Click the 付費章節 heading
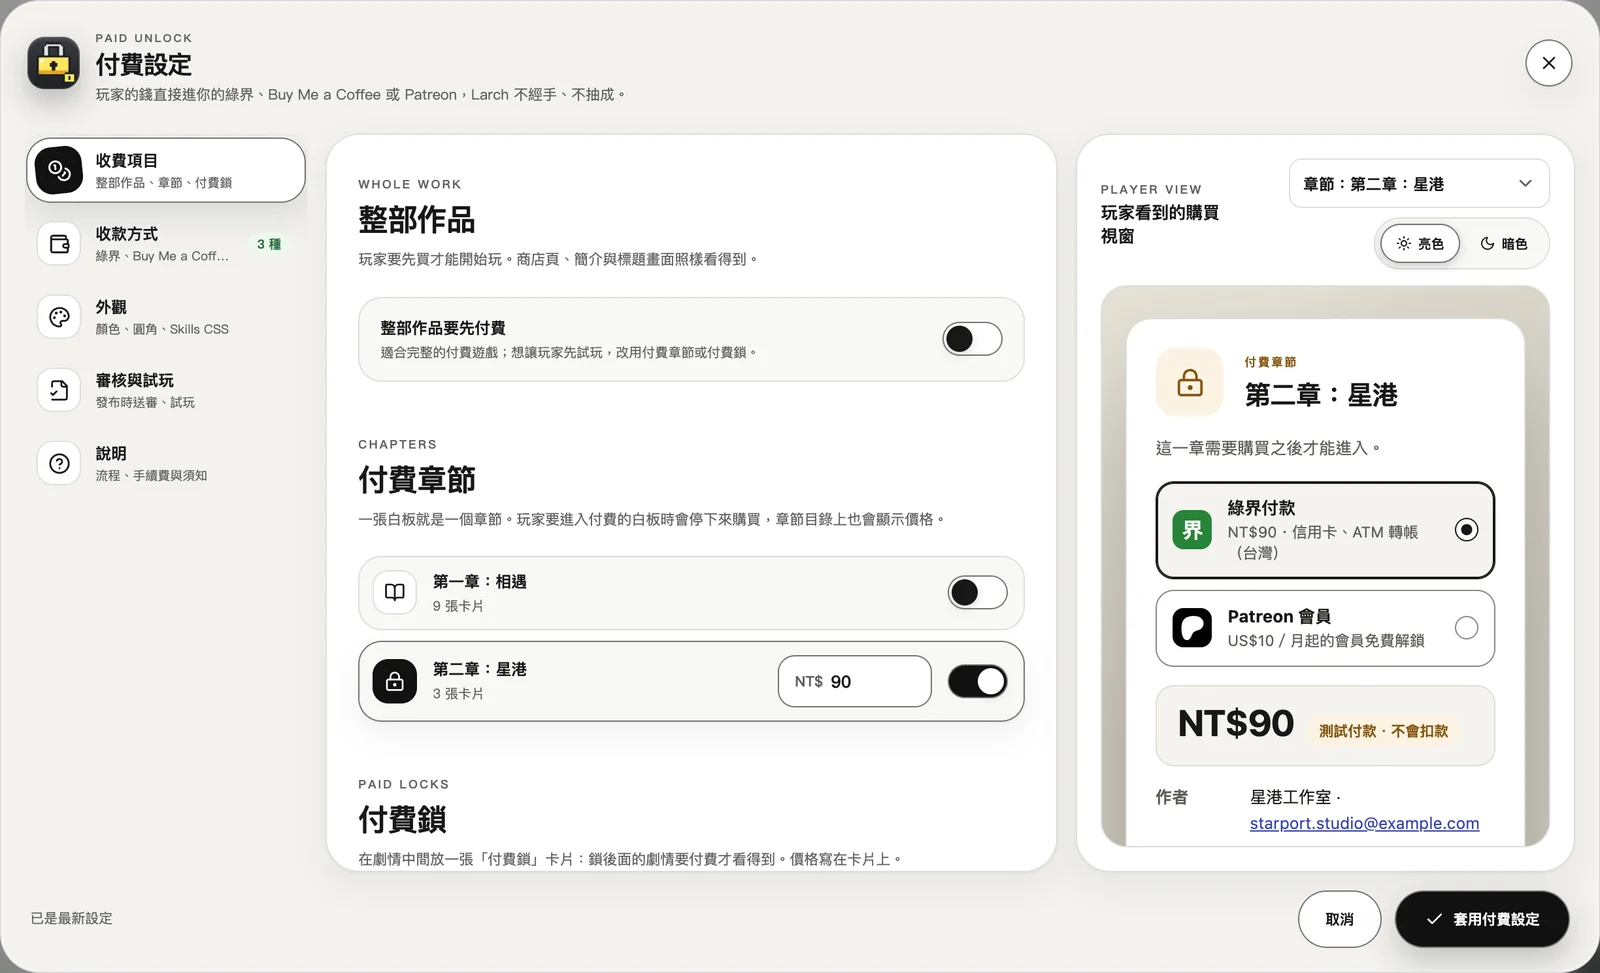 pyautogui.click(x=417, y=480)
